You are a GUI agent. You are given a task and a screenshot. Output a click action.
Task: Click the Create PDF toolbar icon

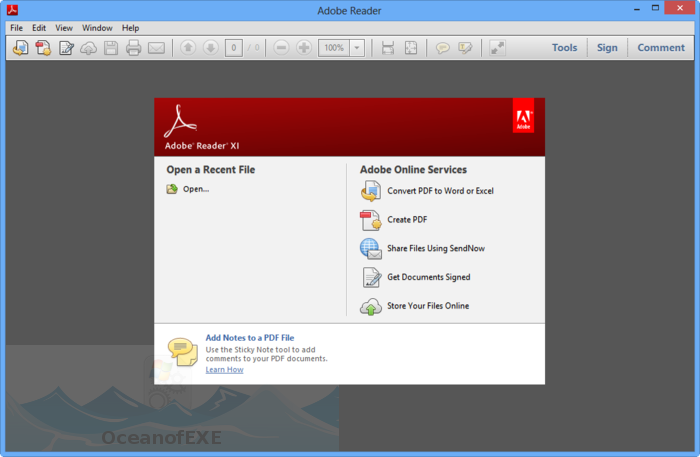coord(43,48)
